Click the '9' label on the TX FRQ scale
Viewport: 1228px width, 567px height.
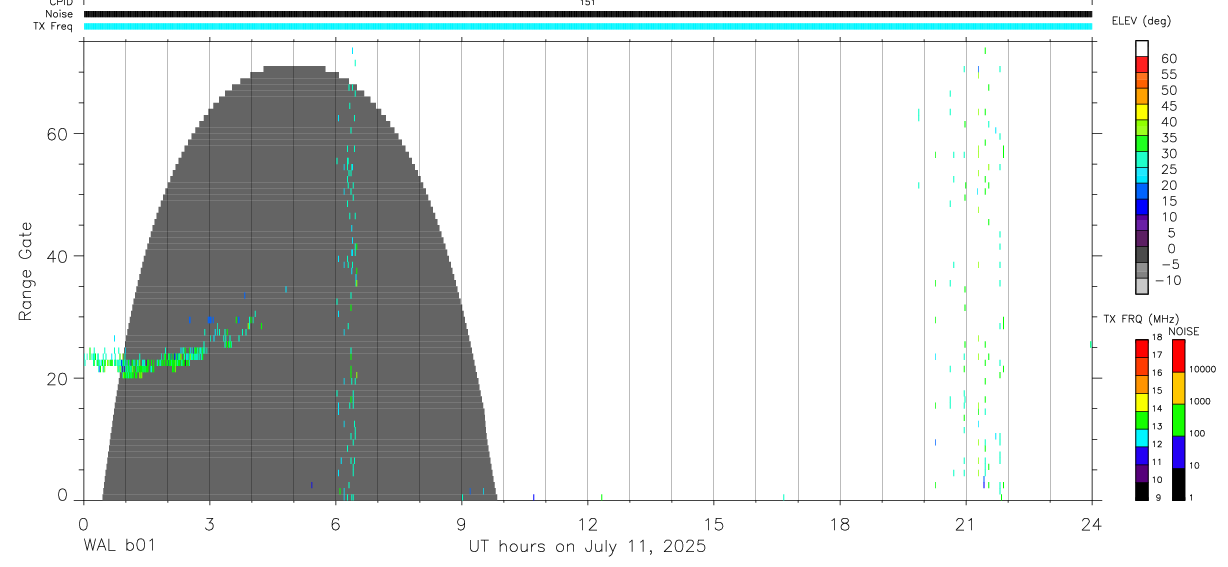(1158, 497)
